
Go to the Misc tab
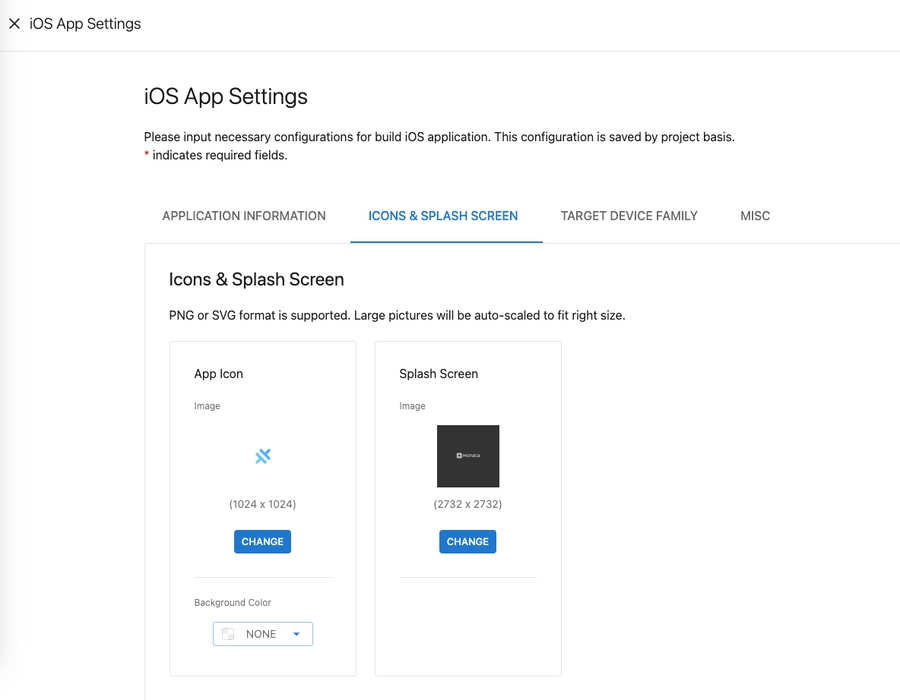pyautogui.click(x=755, y=216)
